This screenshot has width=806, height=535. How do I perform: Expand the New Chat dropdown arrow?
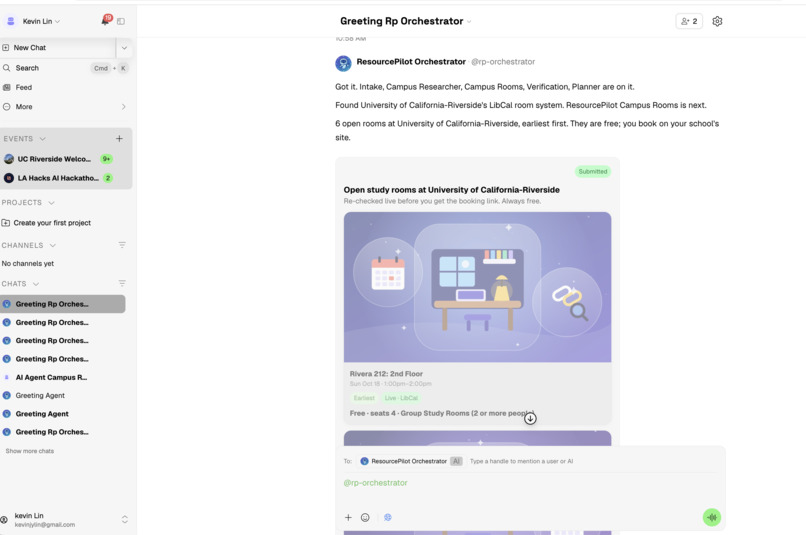coord(124,48)
